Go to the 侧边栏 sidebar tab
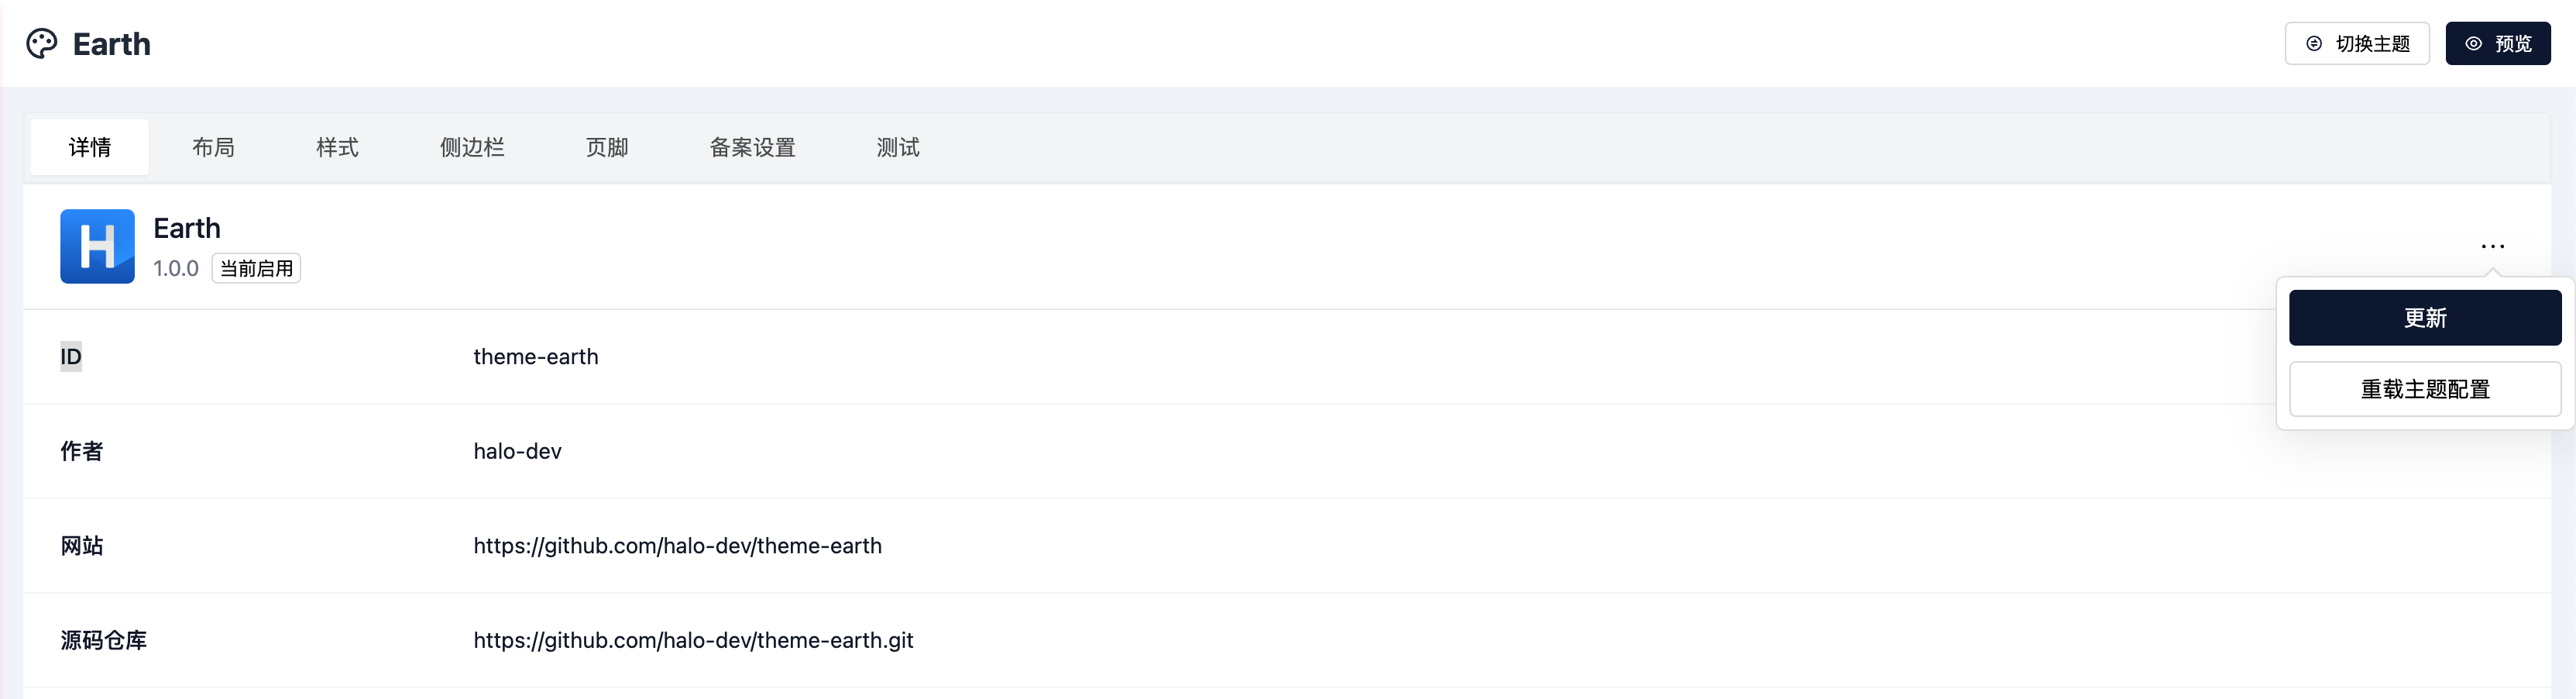 click(x=472, y=148)
